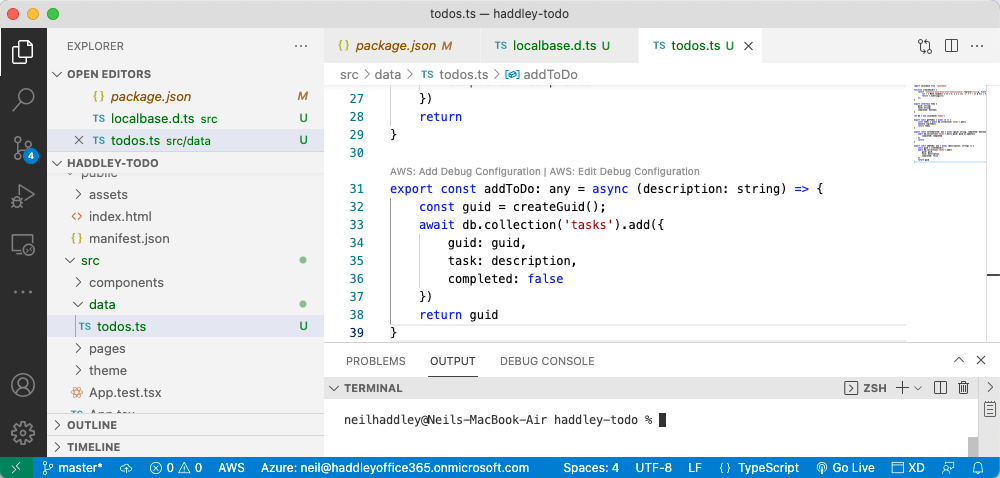This screenshot has height=478, width=1000.
Task: Expand the TIMELINE section
Action: tap(93, 447)
